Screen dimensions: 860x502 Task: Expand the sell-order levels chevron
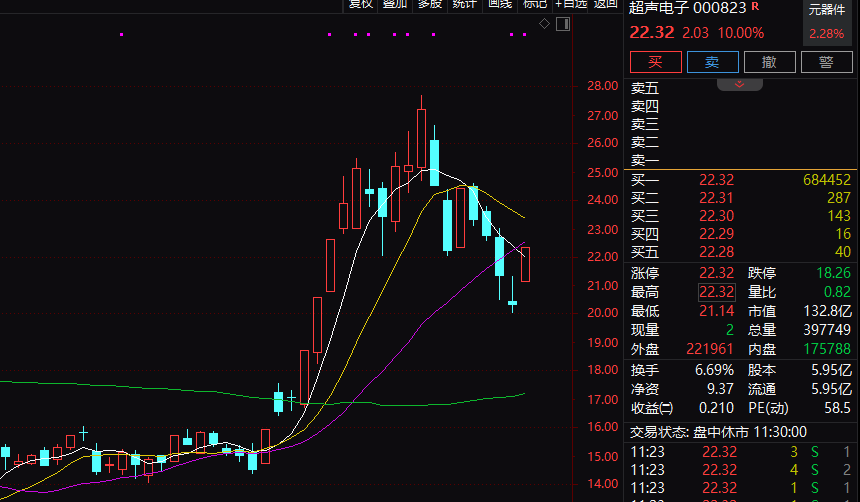tap(739, 84)
